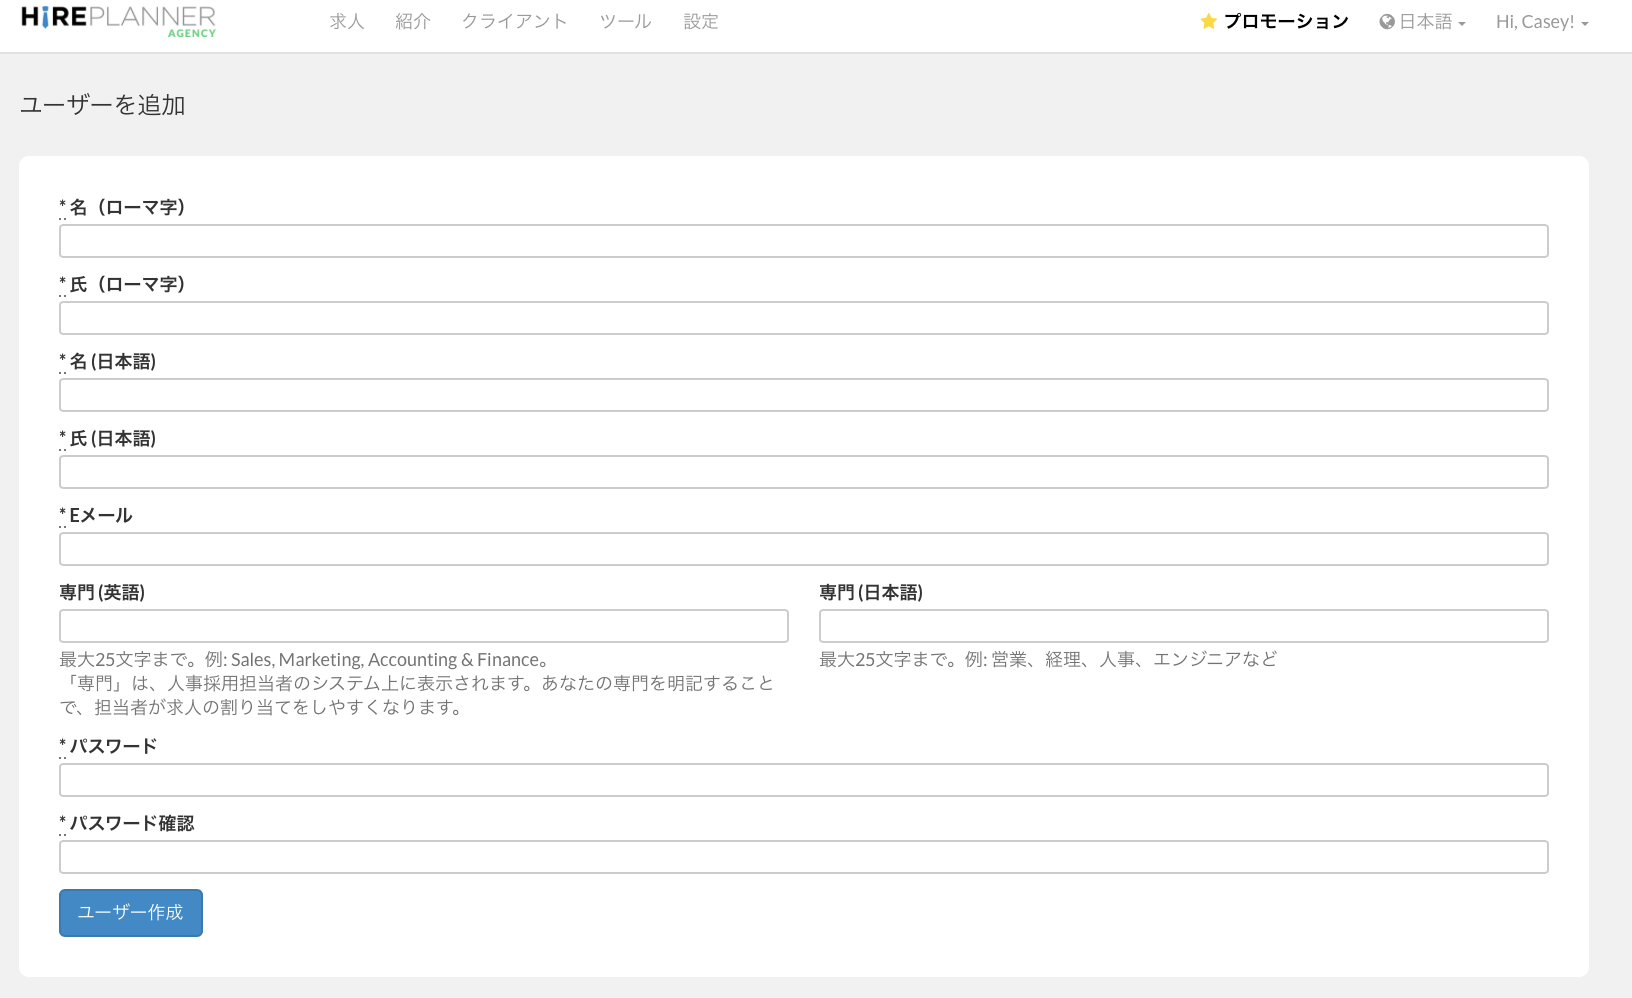The width and height of the screenshot is (1632, 998).
Task: Click the star icon beside プロモーション
Action: [x=1208, y=22]
